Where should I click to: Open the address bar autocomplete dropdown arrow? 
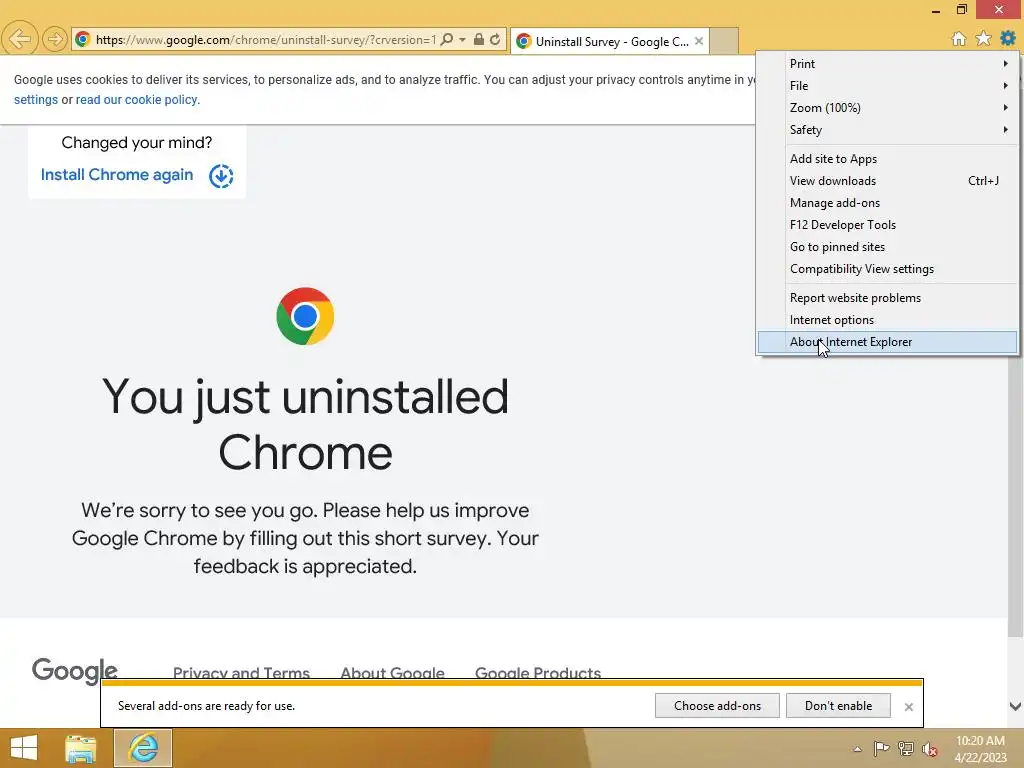click(x=462, y=40)
